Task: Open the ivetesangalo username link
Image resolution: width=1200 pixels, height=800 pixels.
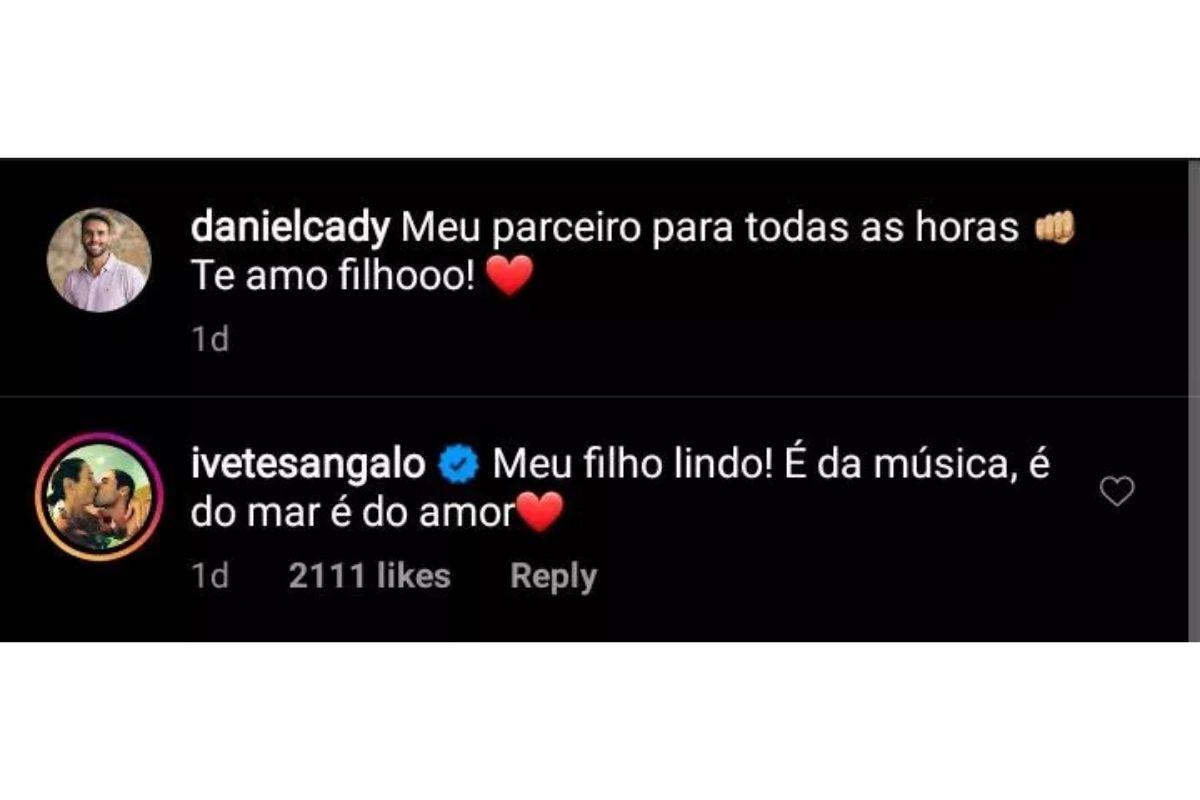Action: point(311,466)
